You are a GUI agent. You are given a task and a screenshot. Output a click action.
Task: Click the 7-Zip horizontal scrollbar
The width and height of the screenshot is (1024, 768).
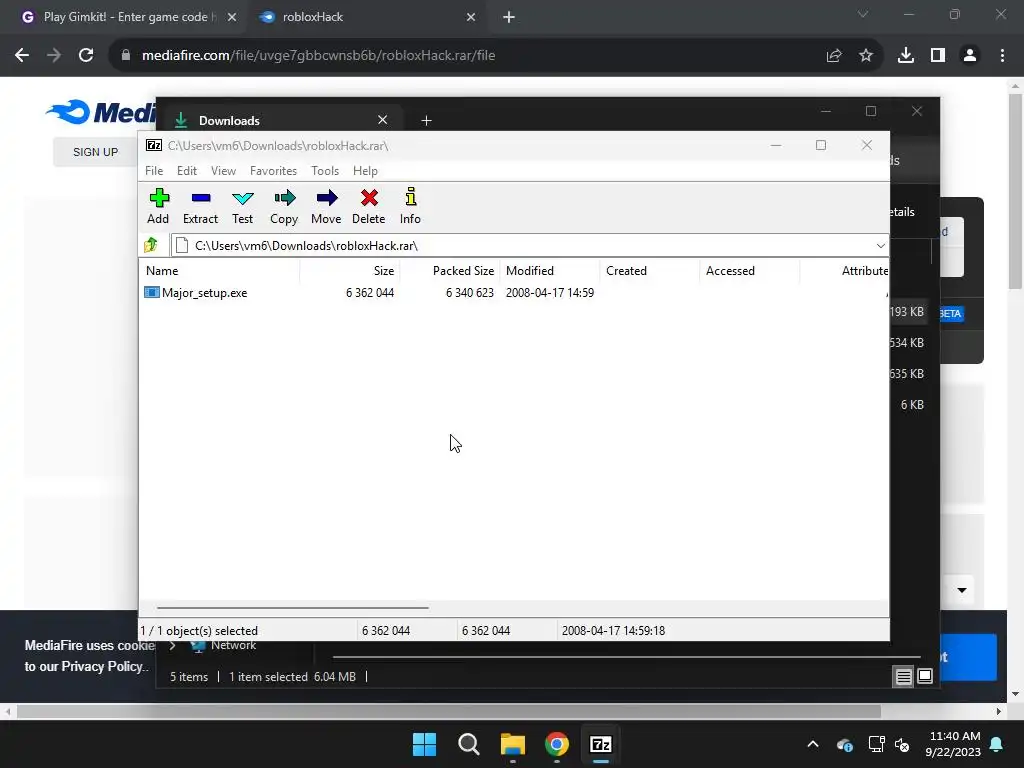click(293, 607)
